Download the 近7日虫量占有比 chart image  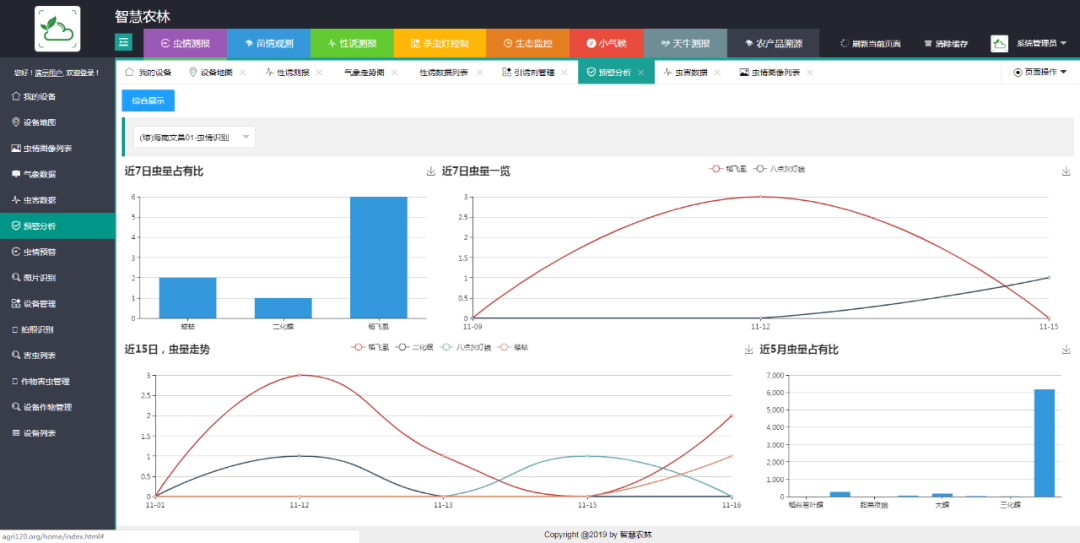coord(431,172)
